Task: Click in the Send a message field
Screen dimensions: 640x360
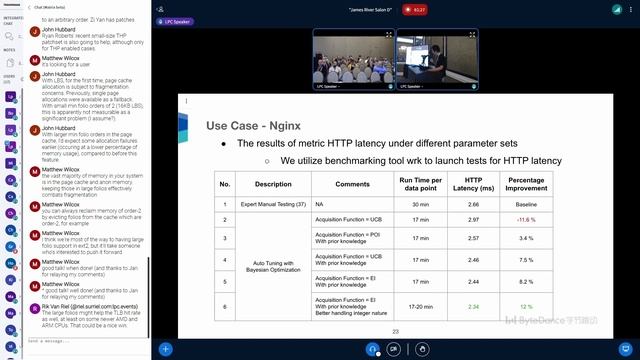Action: (87, 341)
